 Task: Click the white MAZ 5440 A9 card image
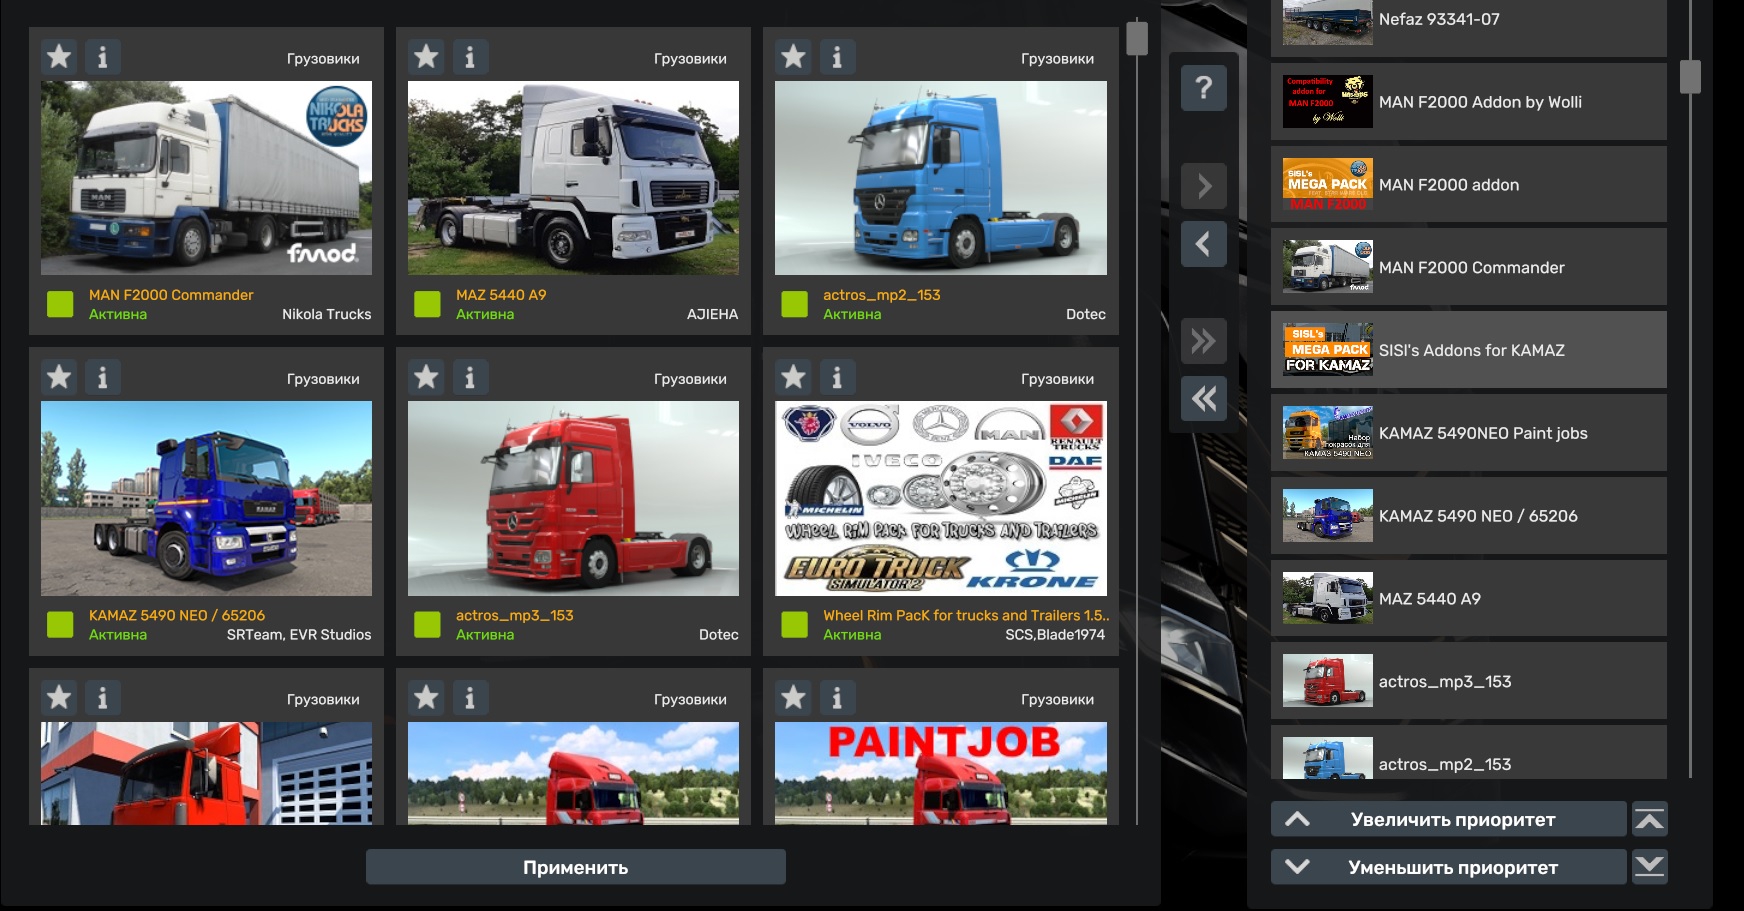pyautogui.click(x=573, y=178)
